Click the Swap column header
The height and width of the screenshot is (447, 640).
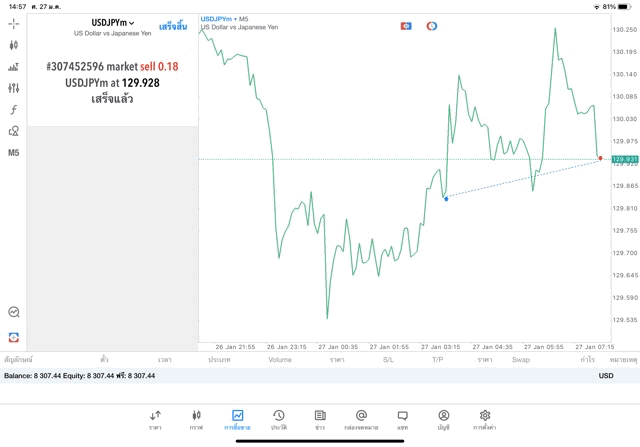(521, 360)
